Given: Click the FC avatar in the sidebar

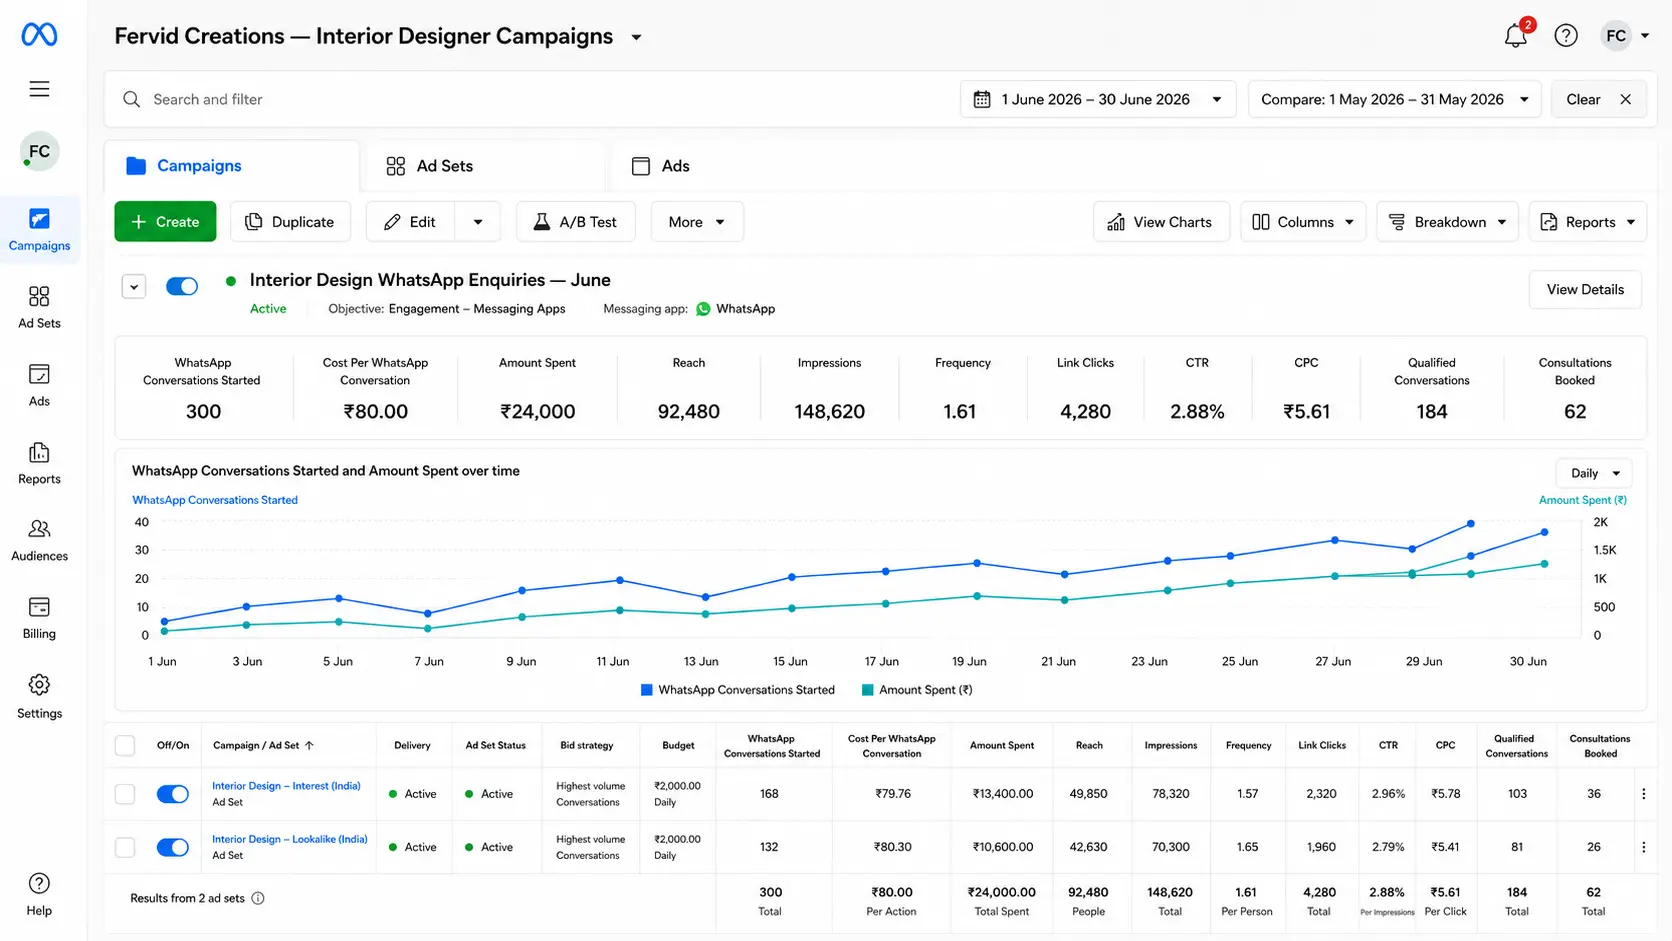Looking at the screenshot, I should pyautogui.click(x=39, y=151).
